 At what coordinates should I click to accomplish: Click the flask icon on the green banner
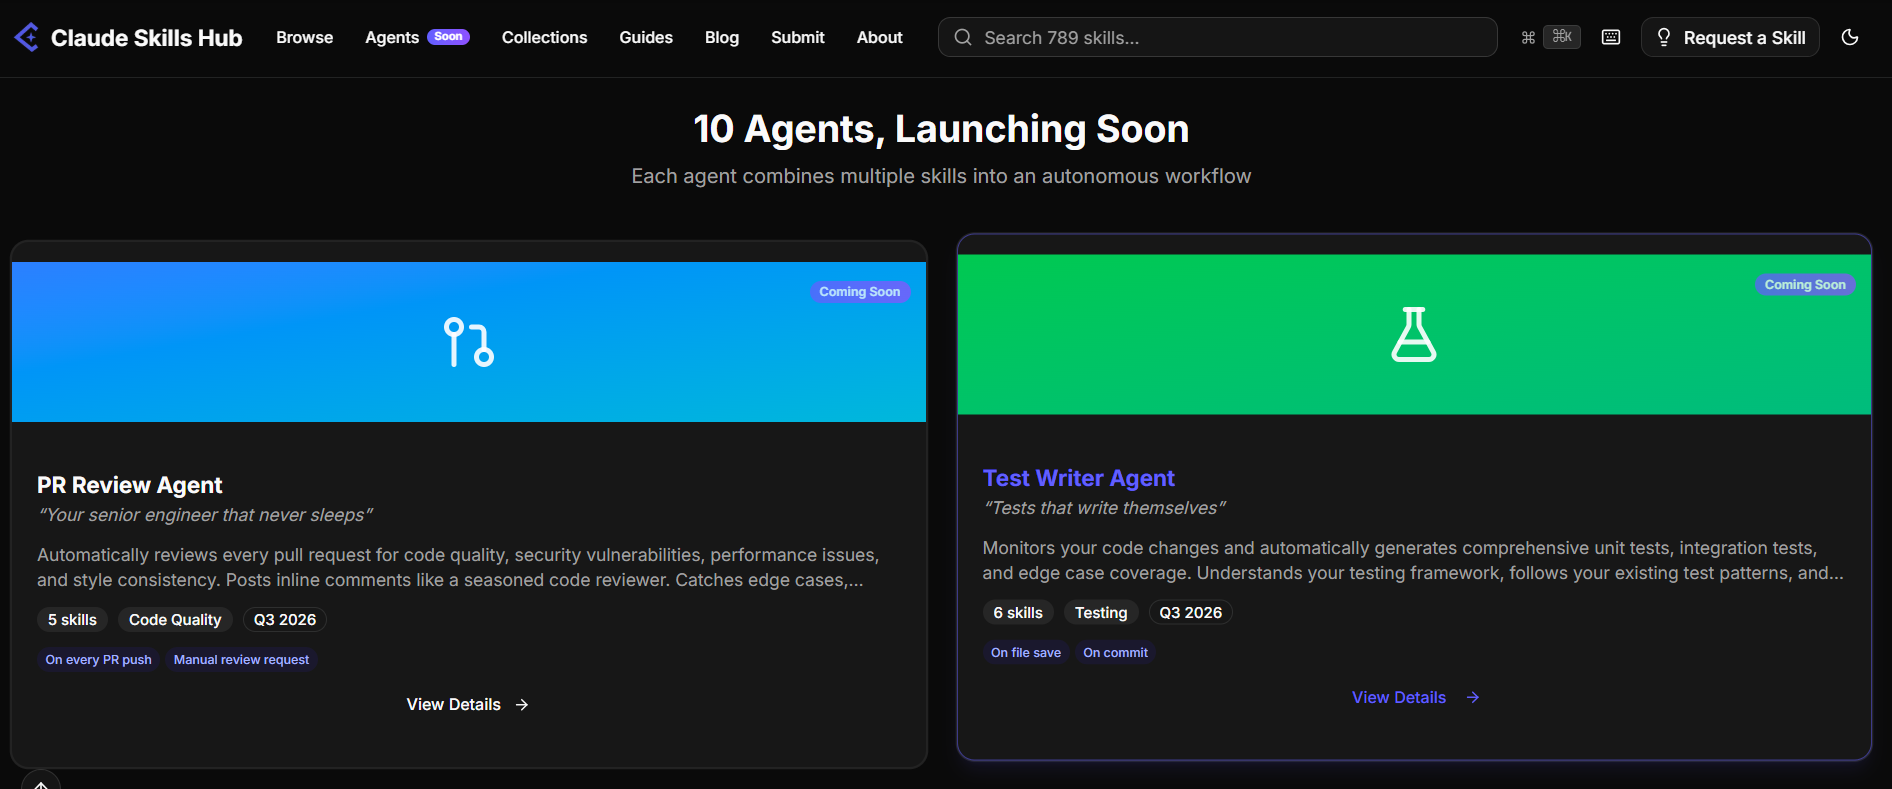[1414, 334]
